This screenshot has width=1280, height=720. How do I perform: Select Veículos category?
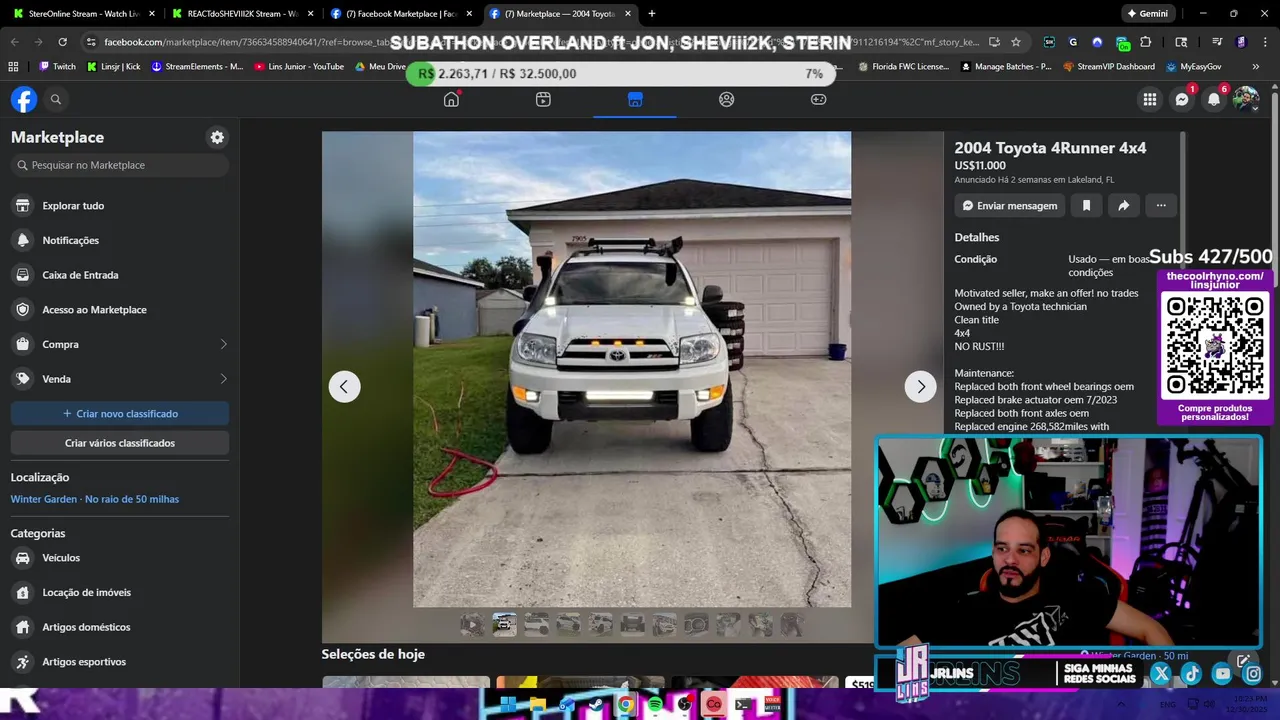pos(120,558)
